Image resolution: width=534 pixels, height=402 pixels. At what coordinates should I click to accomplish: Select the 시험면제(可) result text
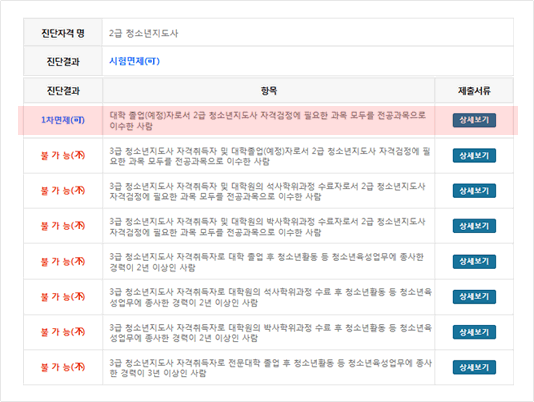134,61
